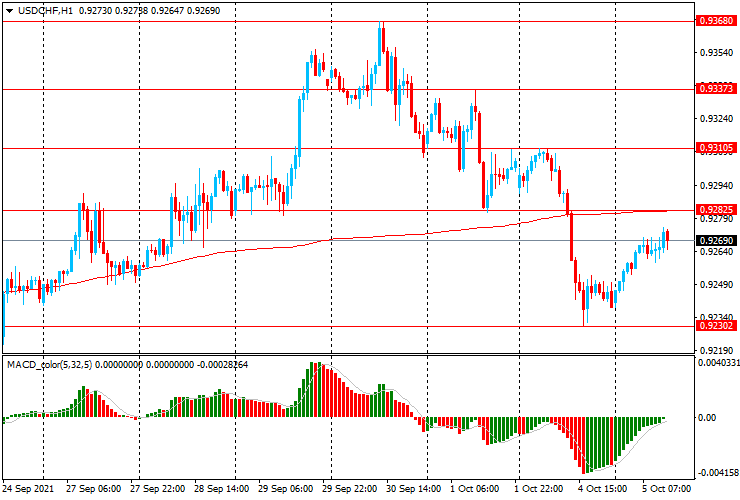
Task: Click the 0.92190 price scale value
Action: [716, 351]
